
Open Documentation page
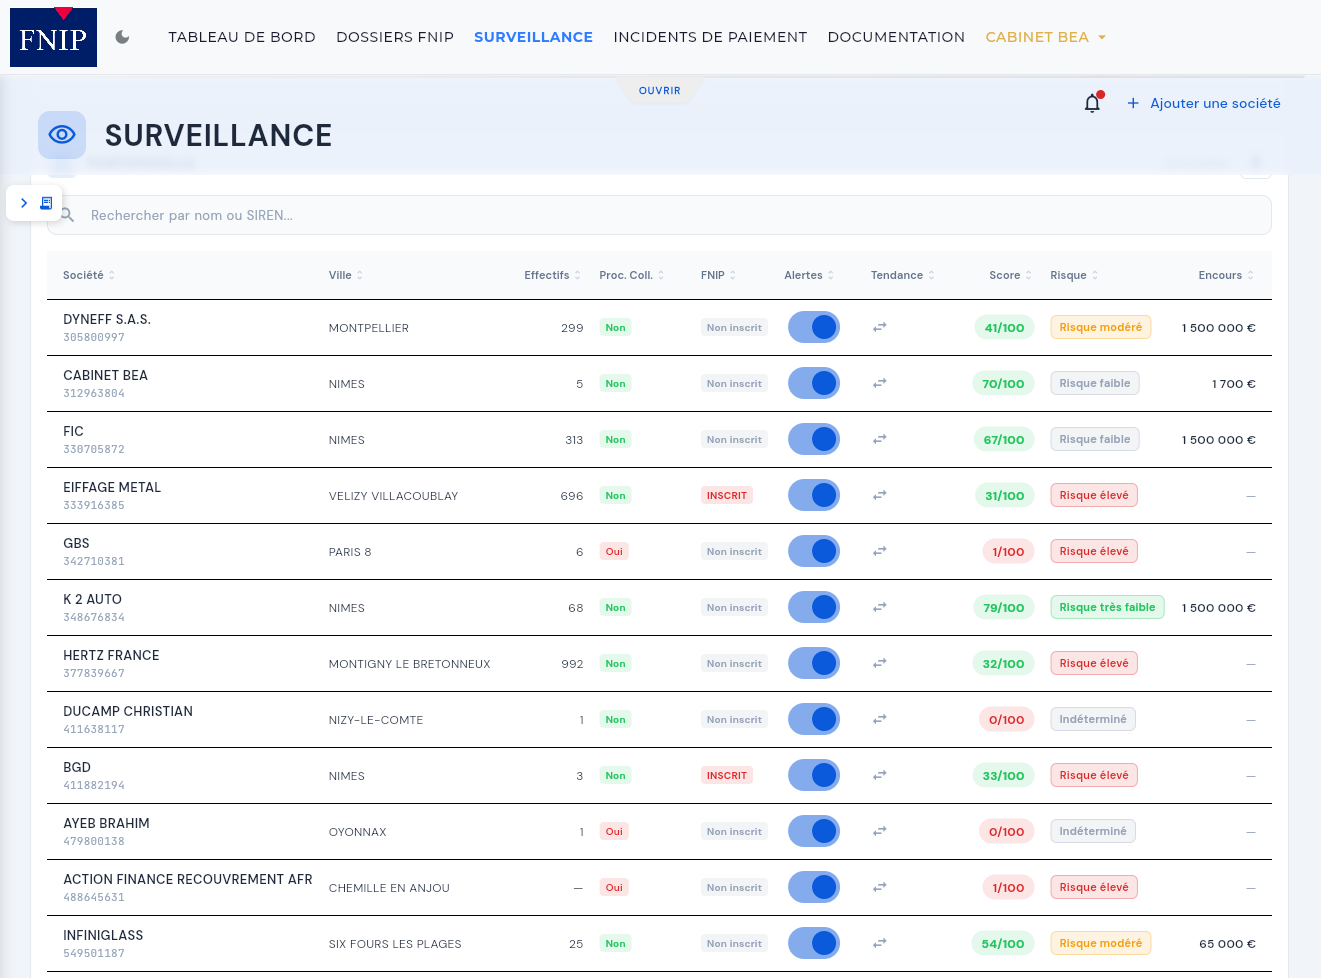(x=896, y=37)
